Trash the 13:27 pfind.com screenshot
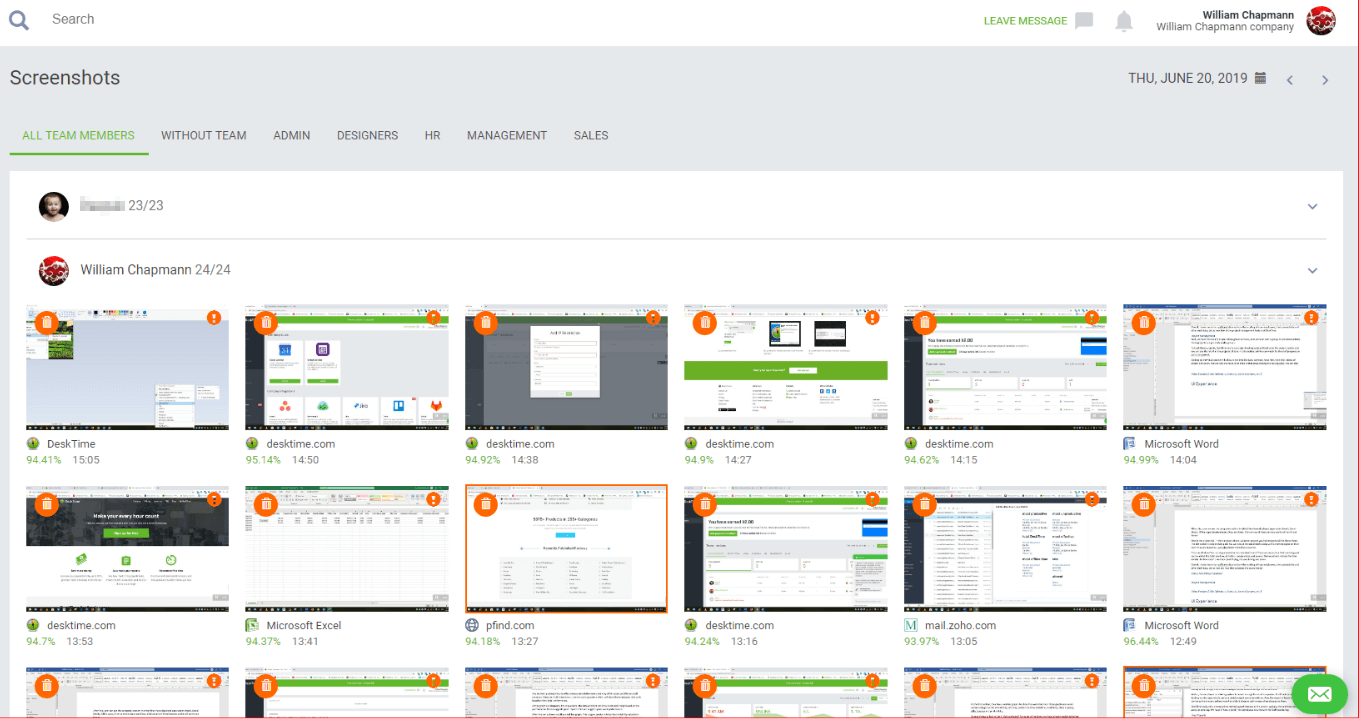Image resolution: width=1359 pixels, height=719 pixels. pos(485,504)
